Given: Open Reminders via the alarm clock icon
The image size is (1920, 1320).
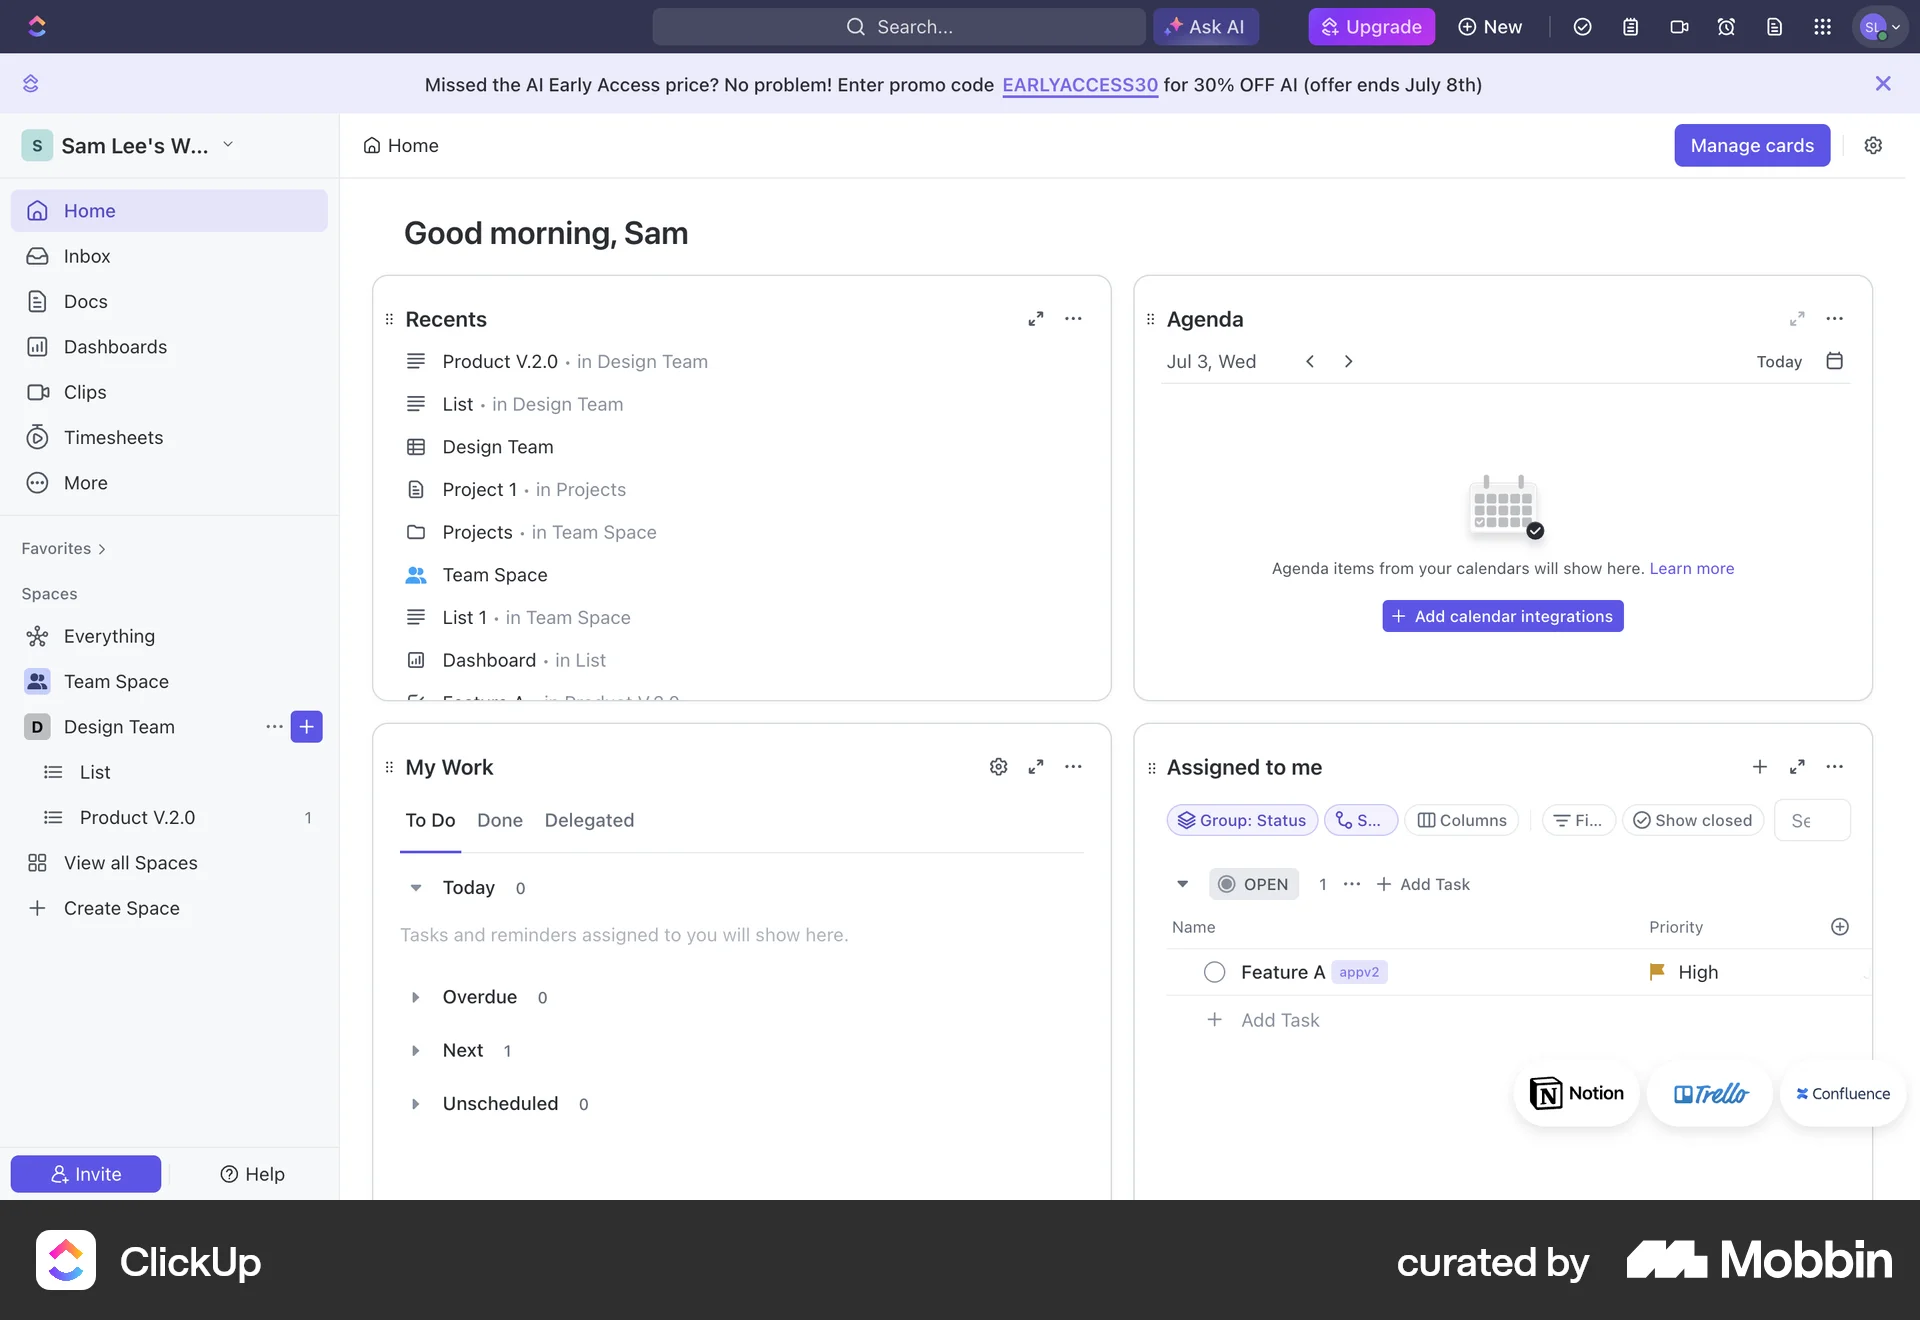Looking at the screenshot, I should pos(1726,27).
